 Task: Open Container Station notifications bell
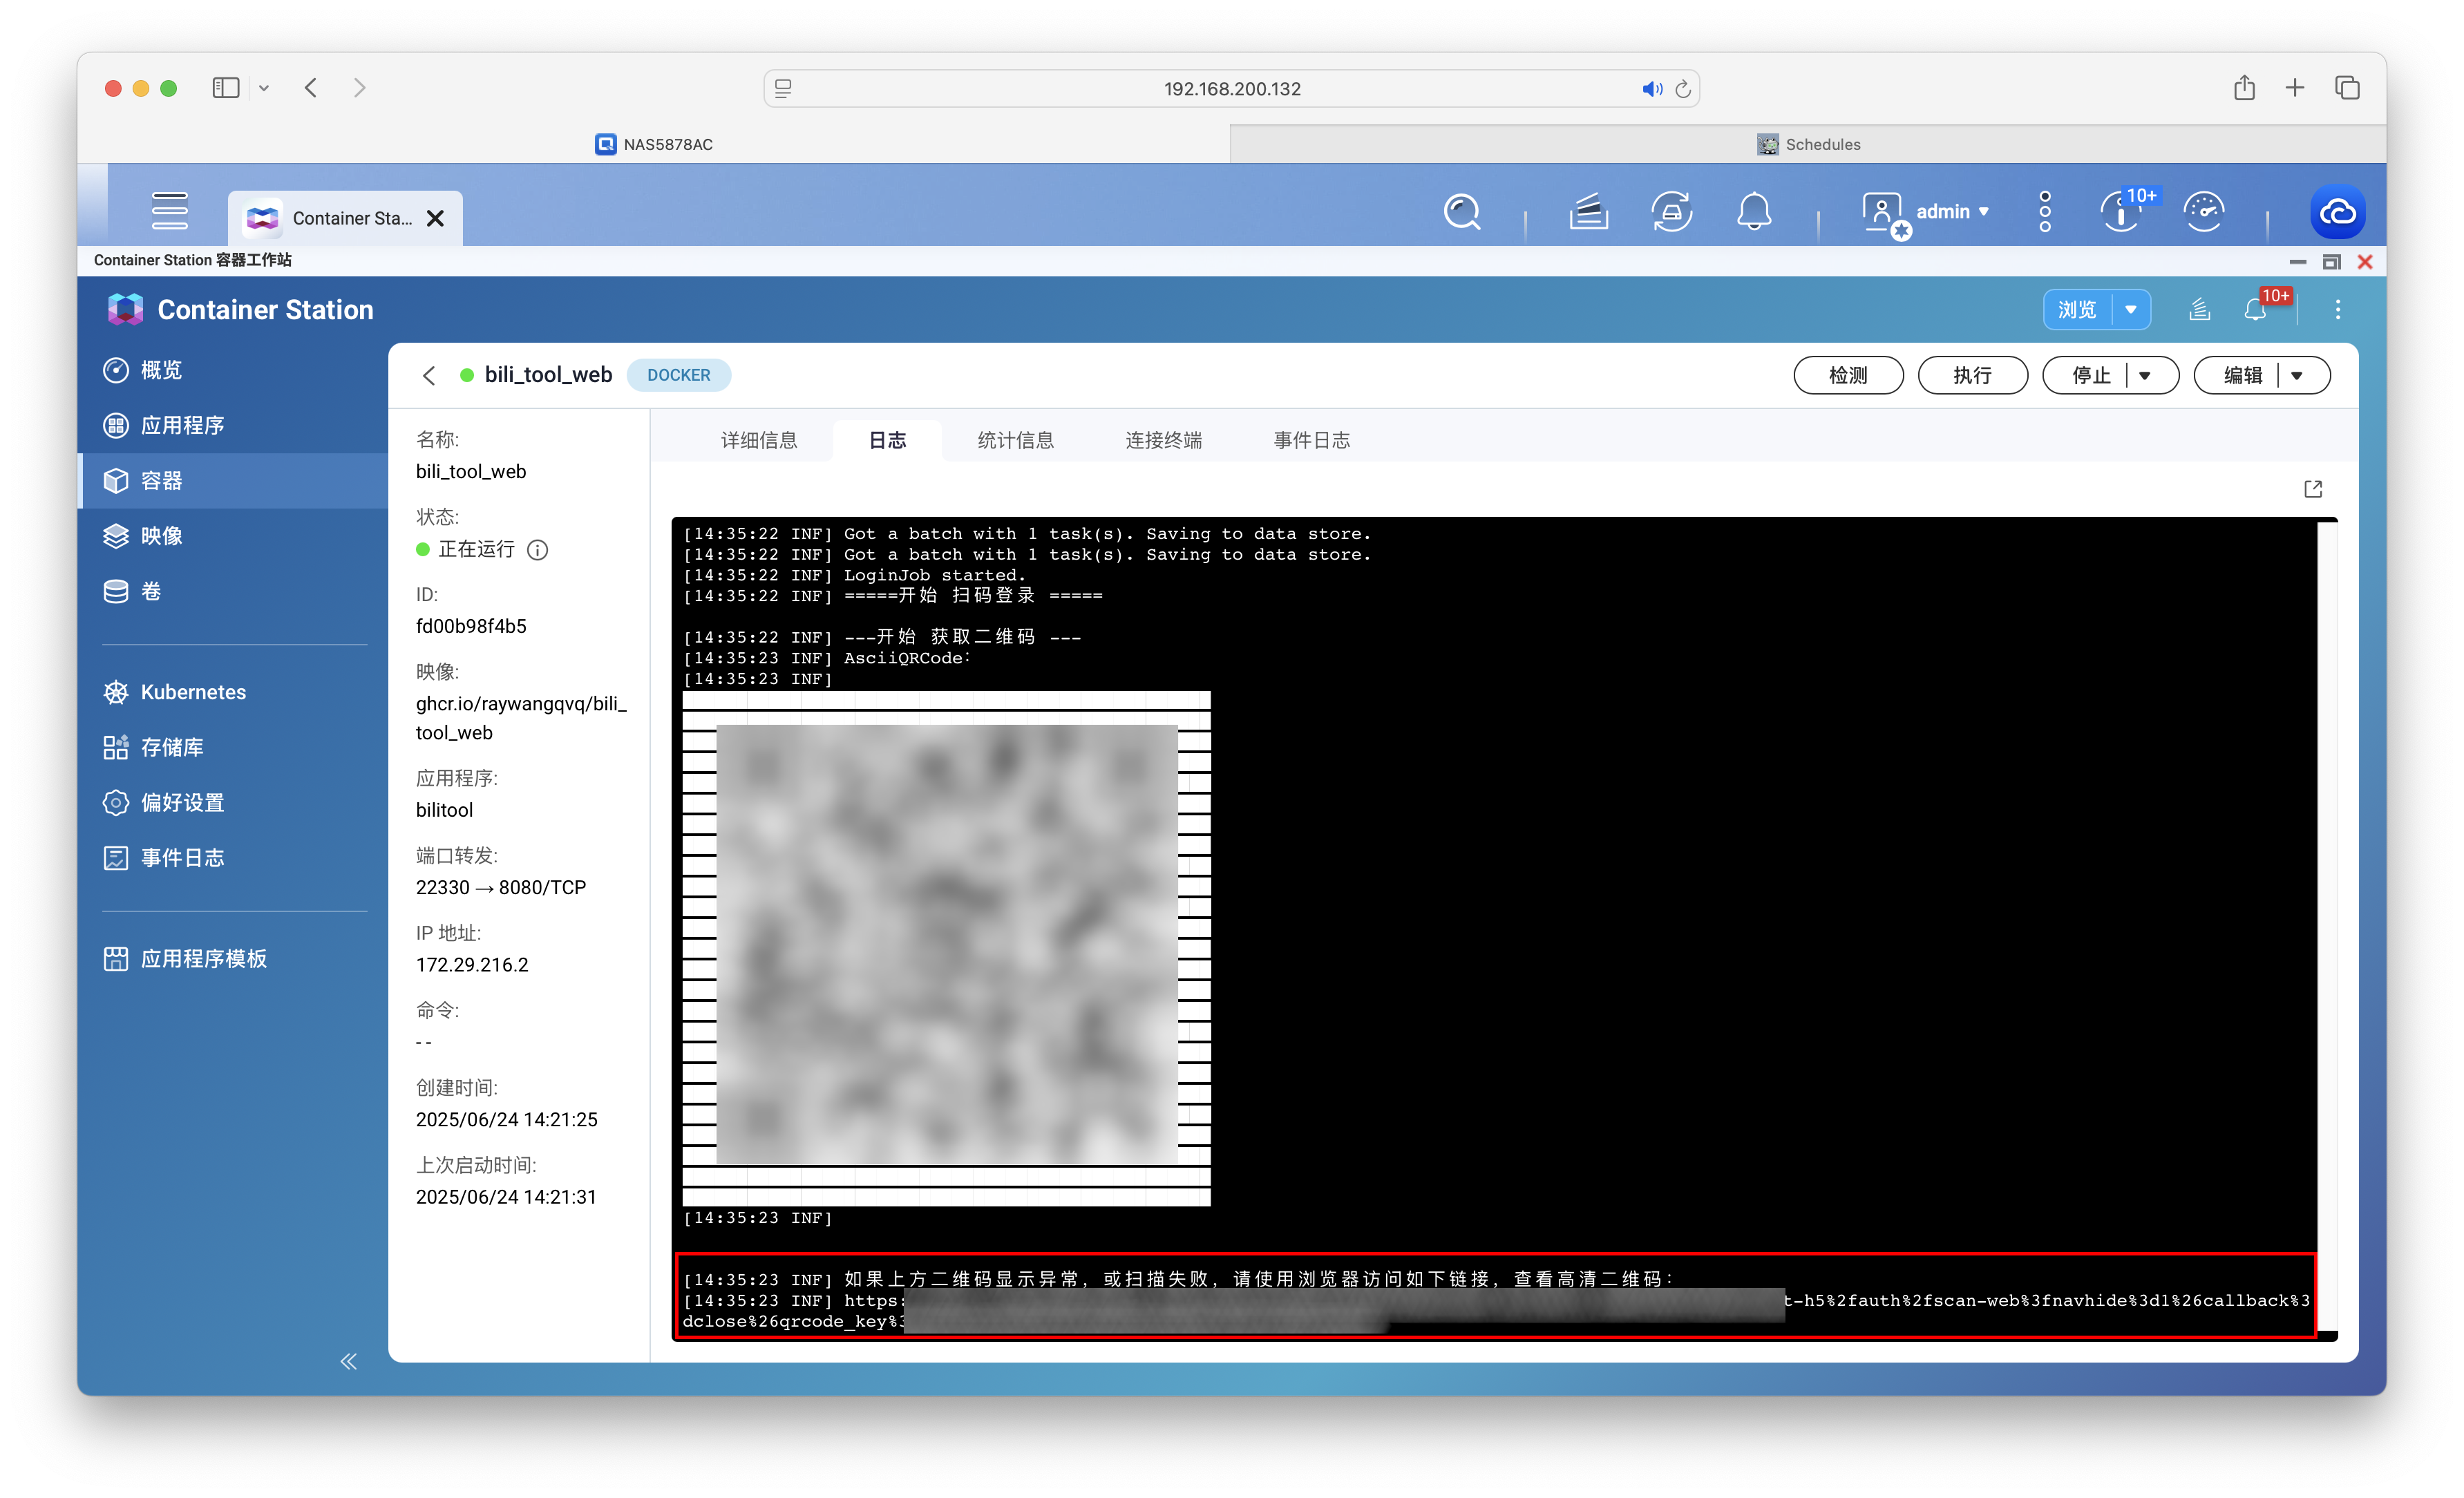[2255, 310]
